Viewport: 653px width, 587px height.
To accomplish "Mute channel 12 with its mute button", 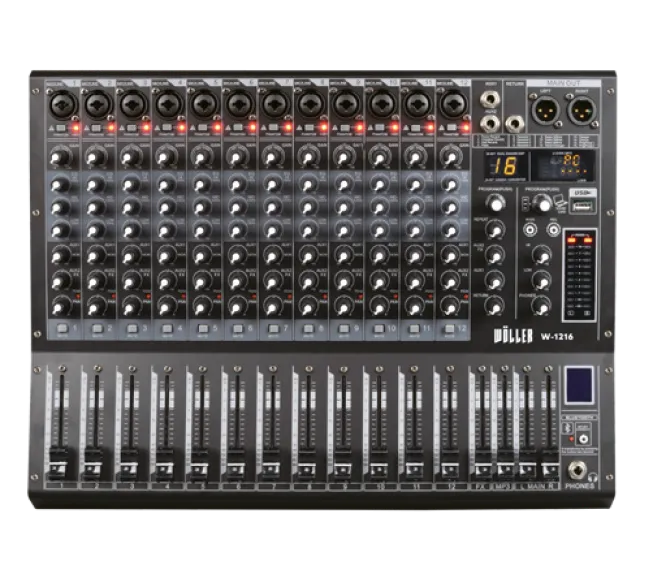I will tap(450, 328).
